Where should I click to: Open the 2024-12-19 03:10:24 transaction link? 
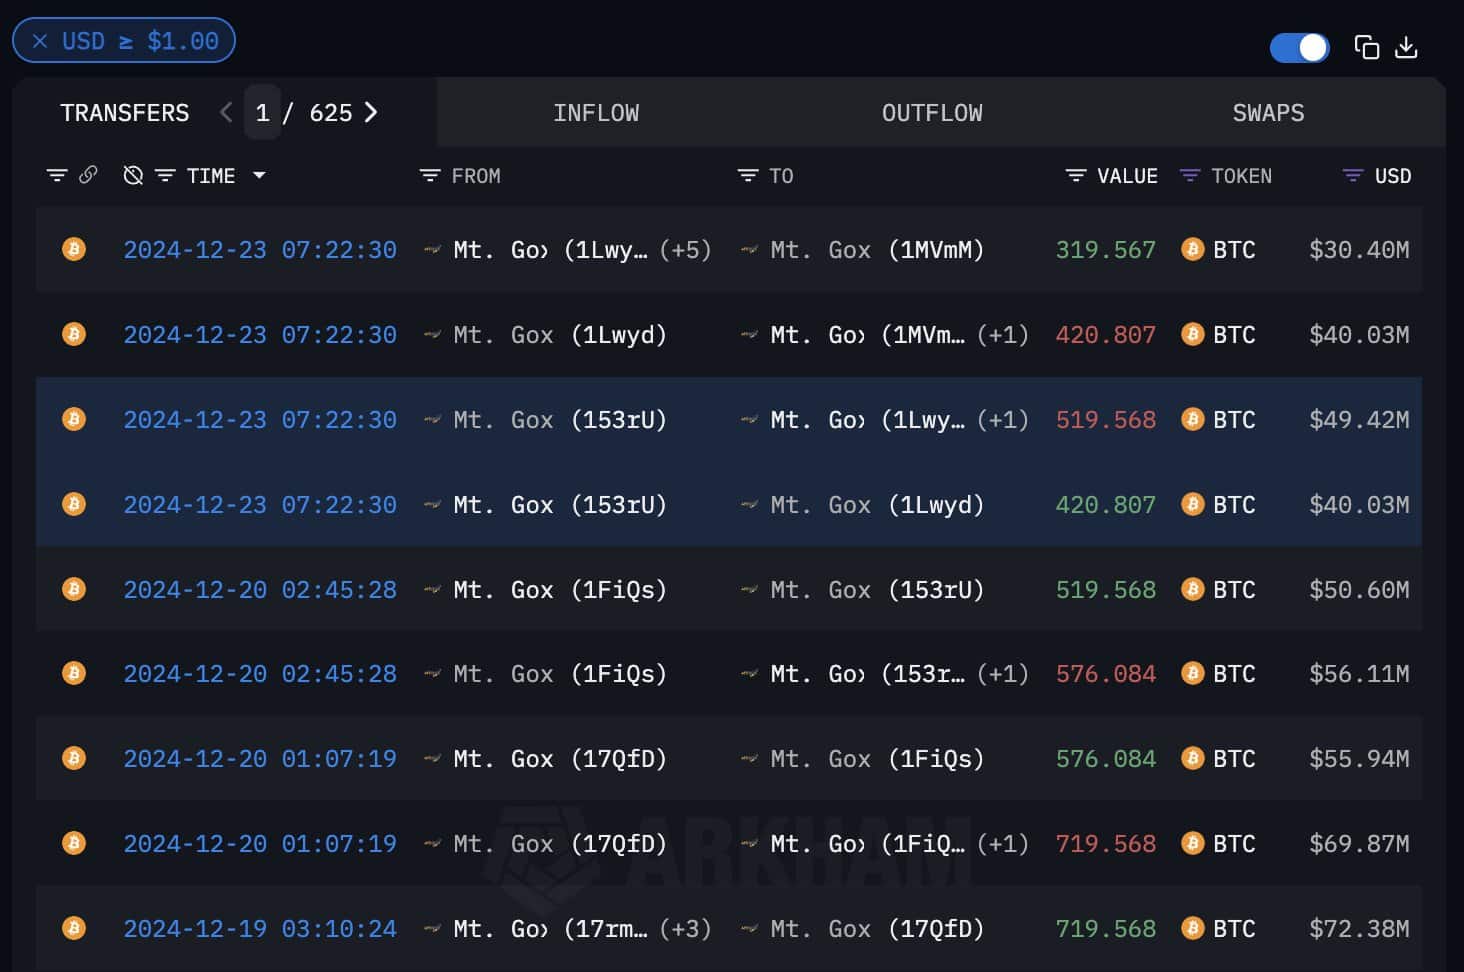[x=260, y=929]
